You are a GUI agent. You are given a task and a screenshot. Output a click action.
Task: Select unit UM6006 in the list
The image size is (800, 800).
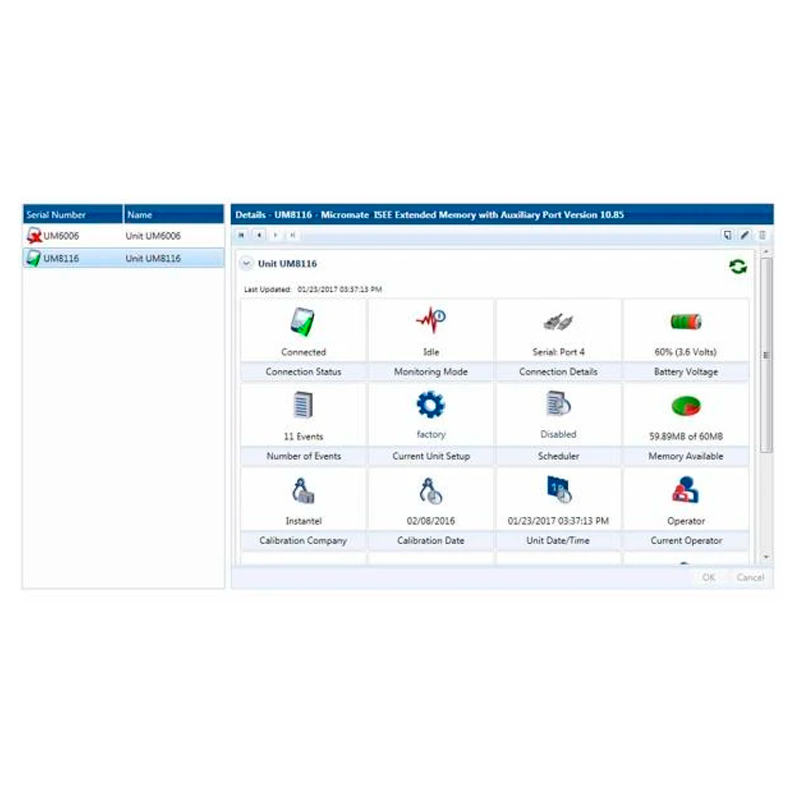pyautogui.click(x=60, y=235)
